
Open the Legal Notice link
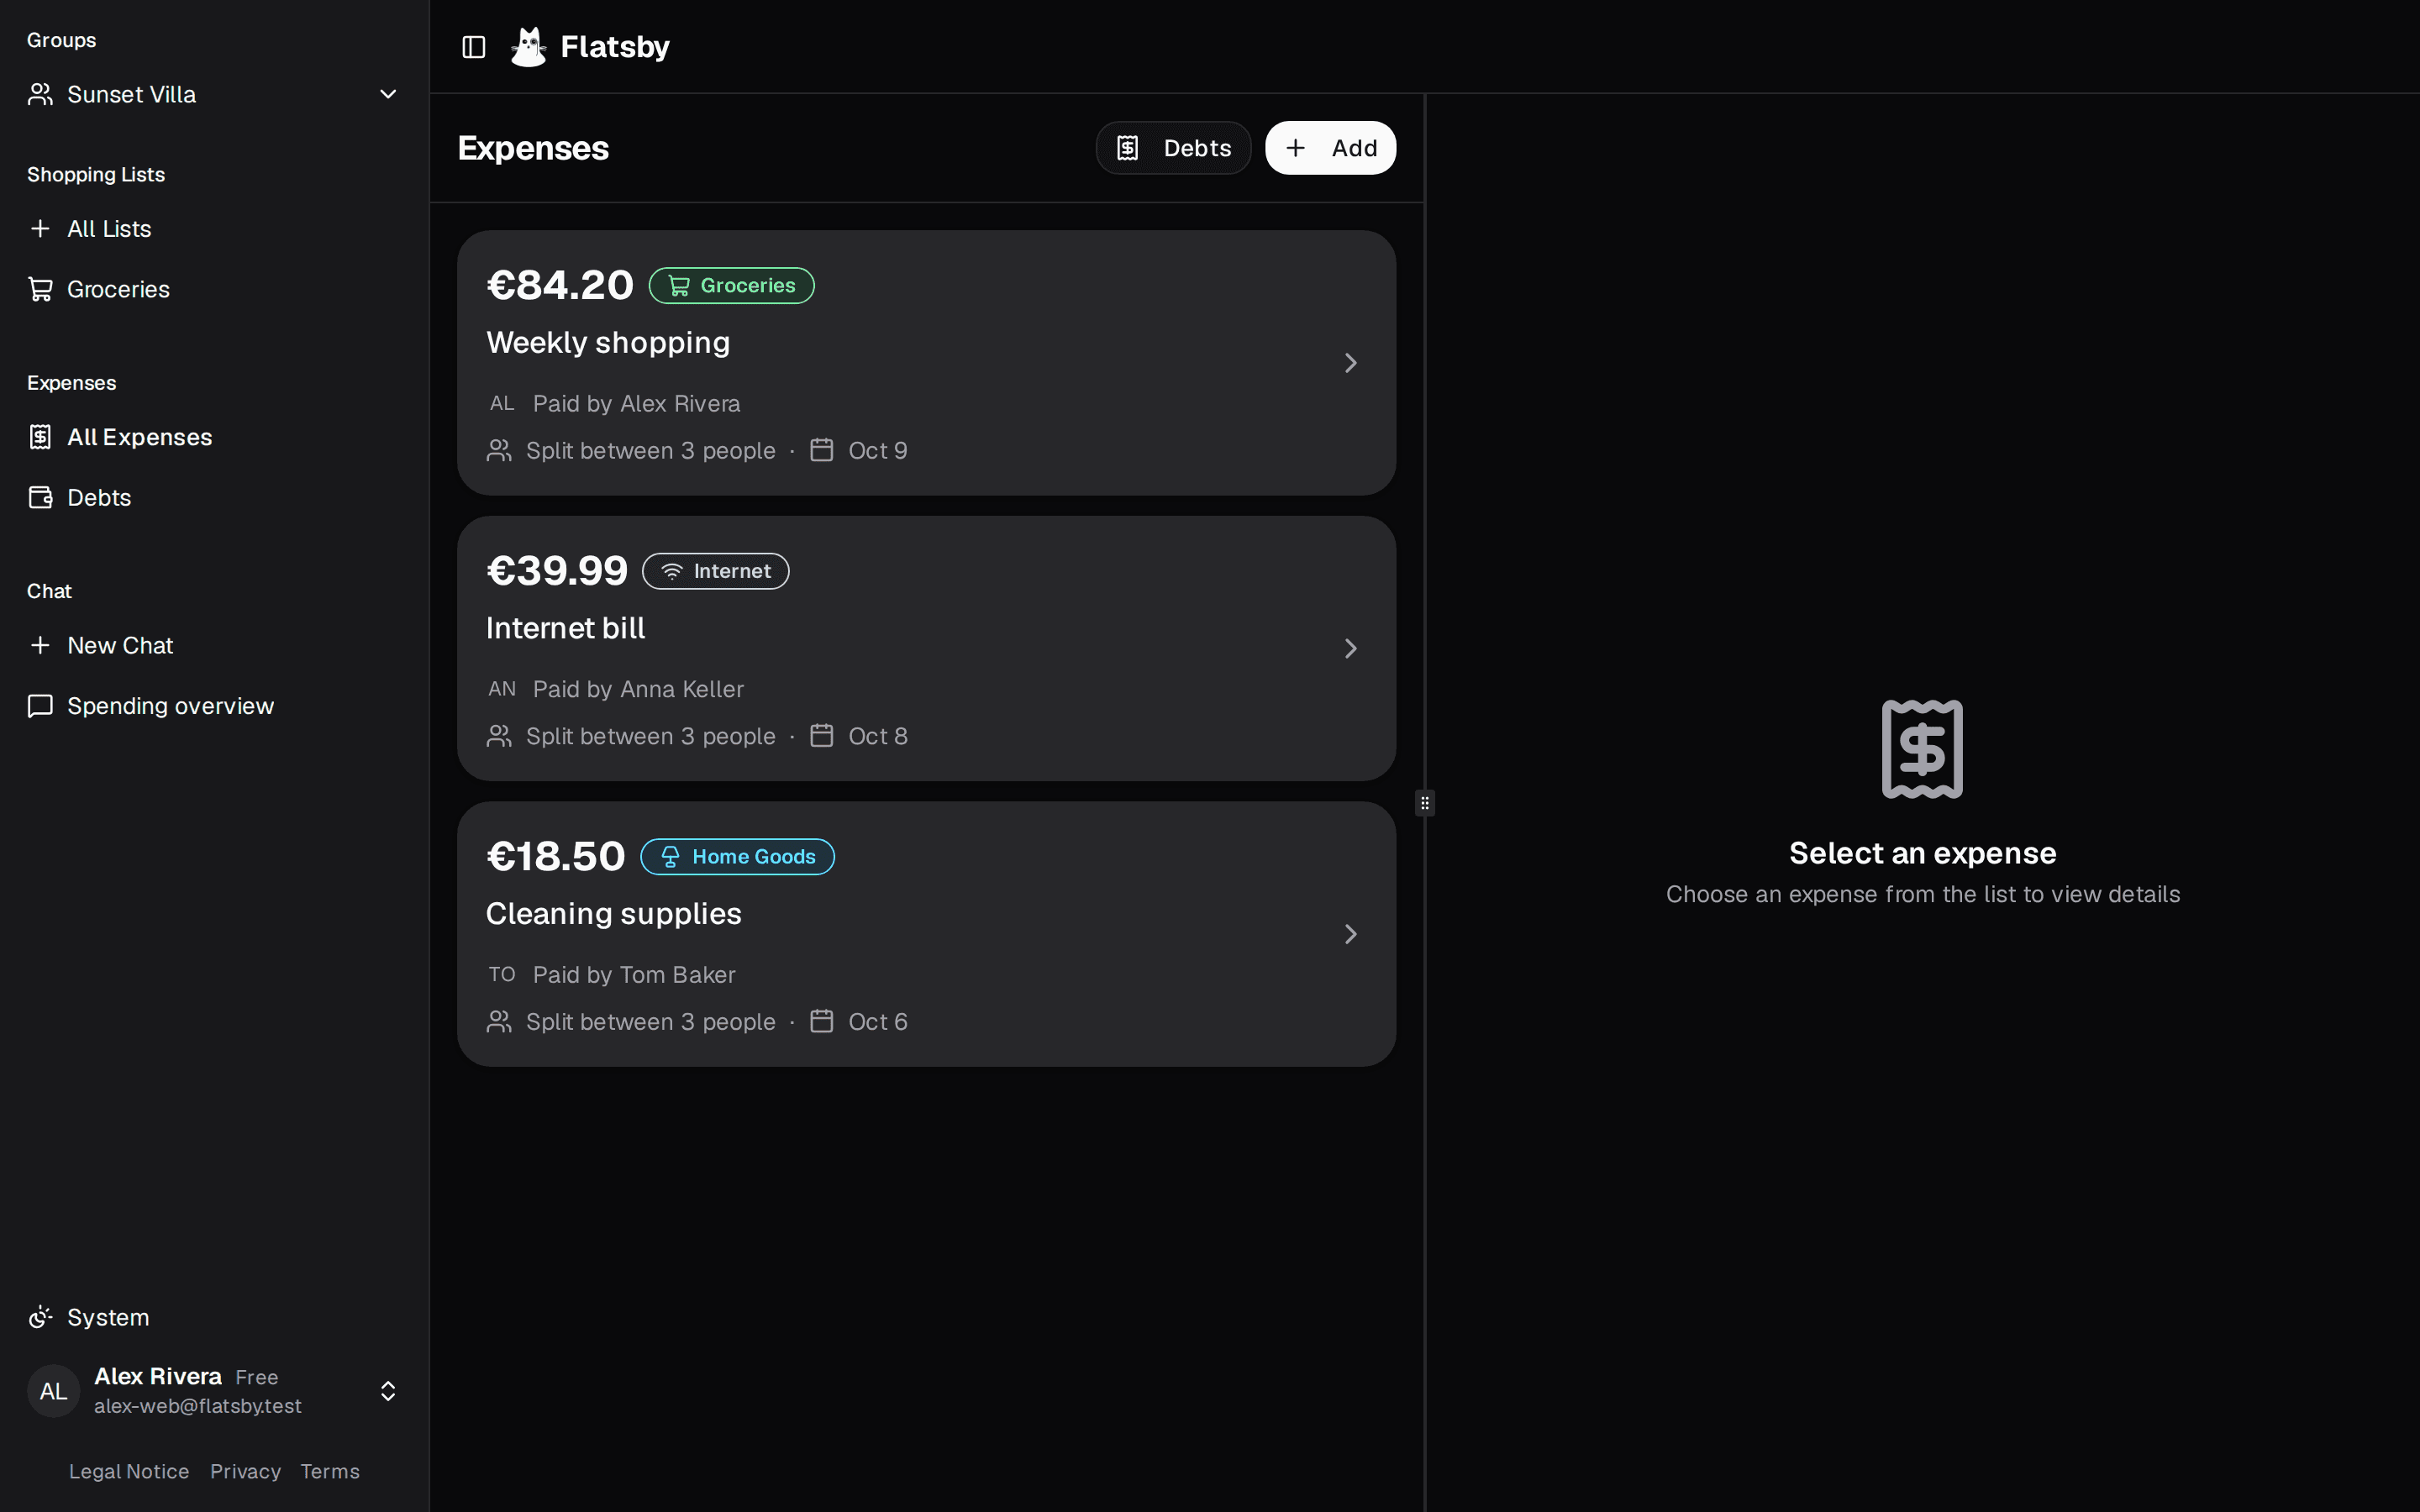[129, 1471]
